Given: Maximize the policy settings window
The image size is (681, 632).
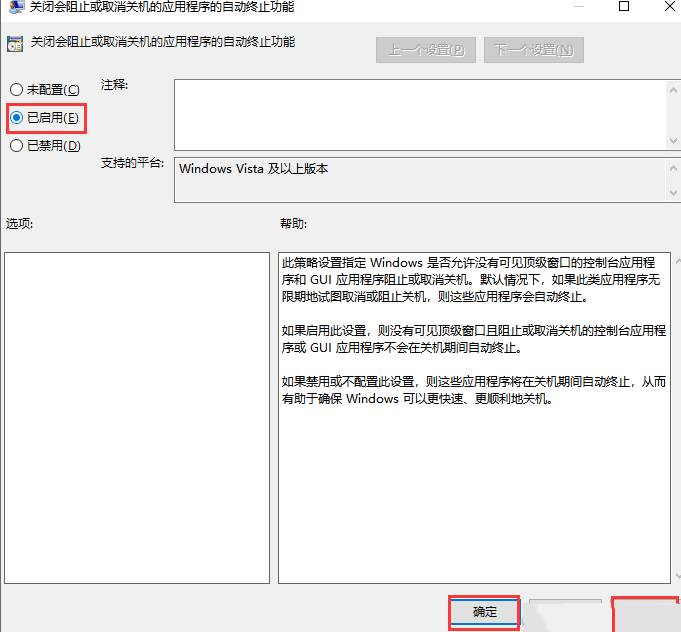Looking at the screenshot, I should pos(624,6).
